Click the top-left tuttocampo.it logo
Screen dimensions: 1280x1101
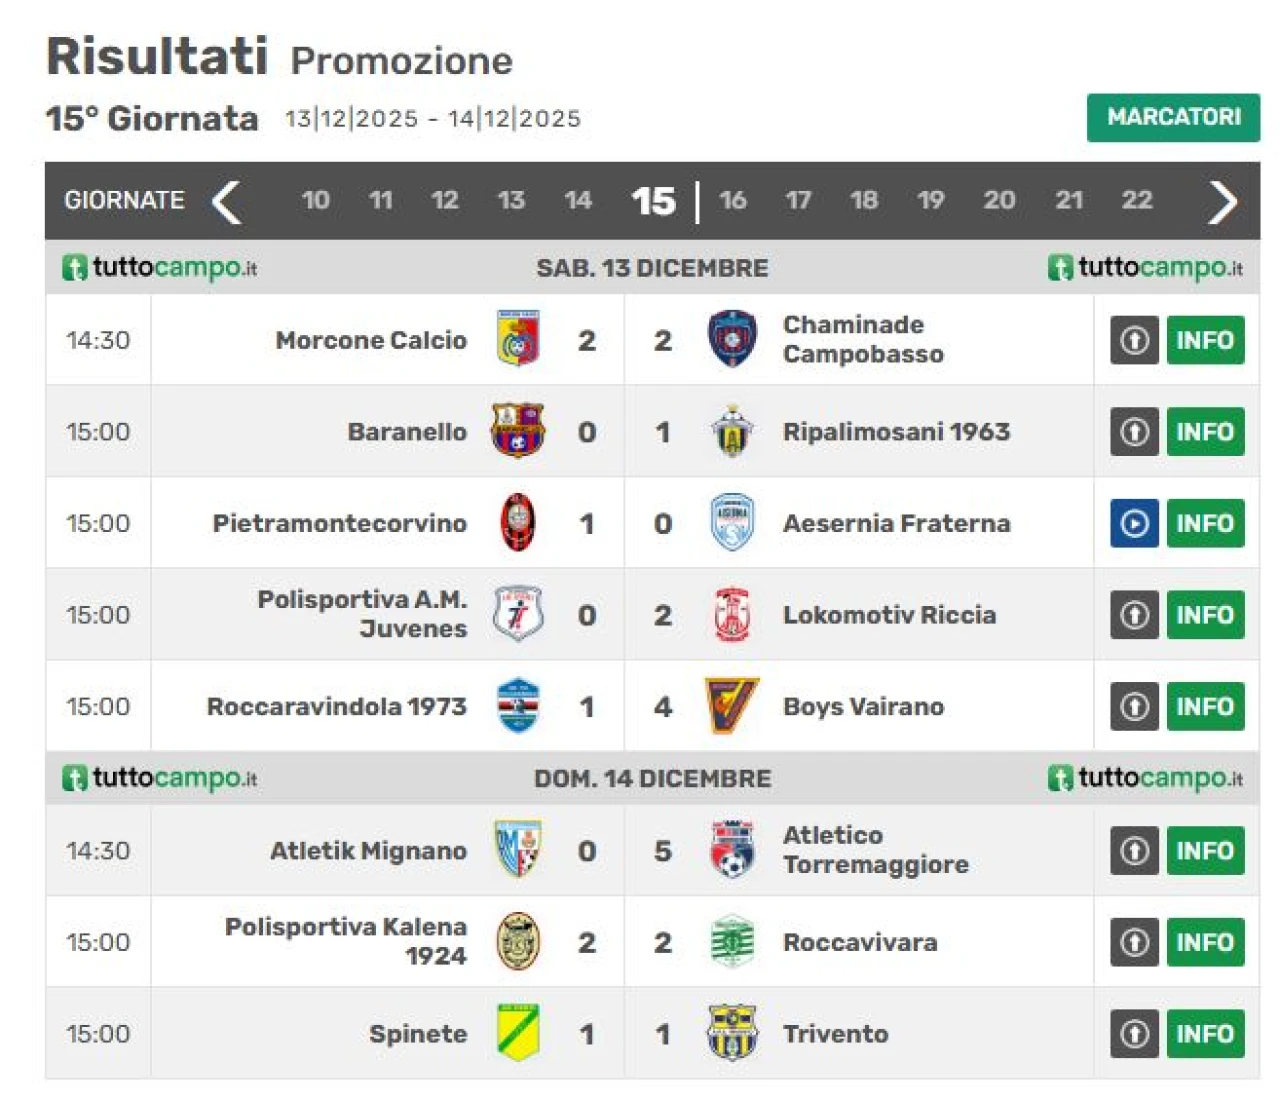(160, 268)
